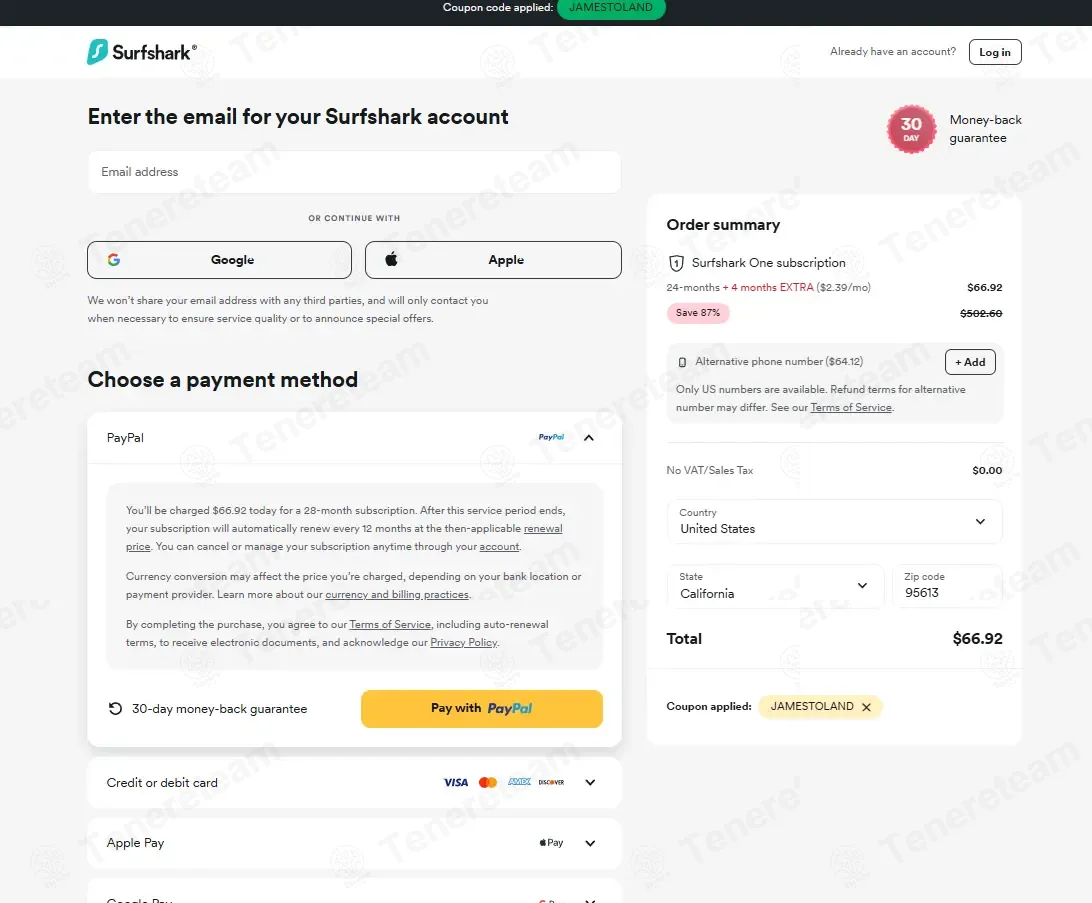Expand the Credit or debit card option
Screen dimensions: 1092x903
(590, 783)
